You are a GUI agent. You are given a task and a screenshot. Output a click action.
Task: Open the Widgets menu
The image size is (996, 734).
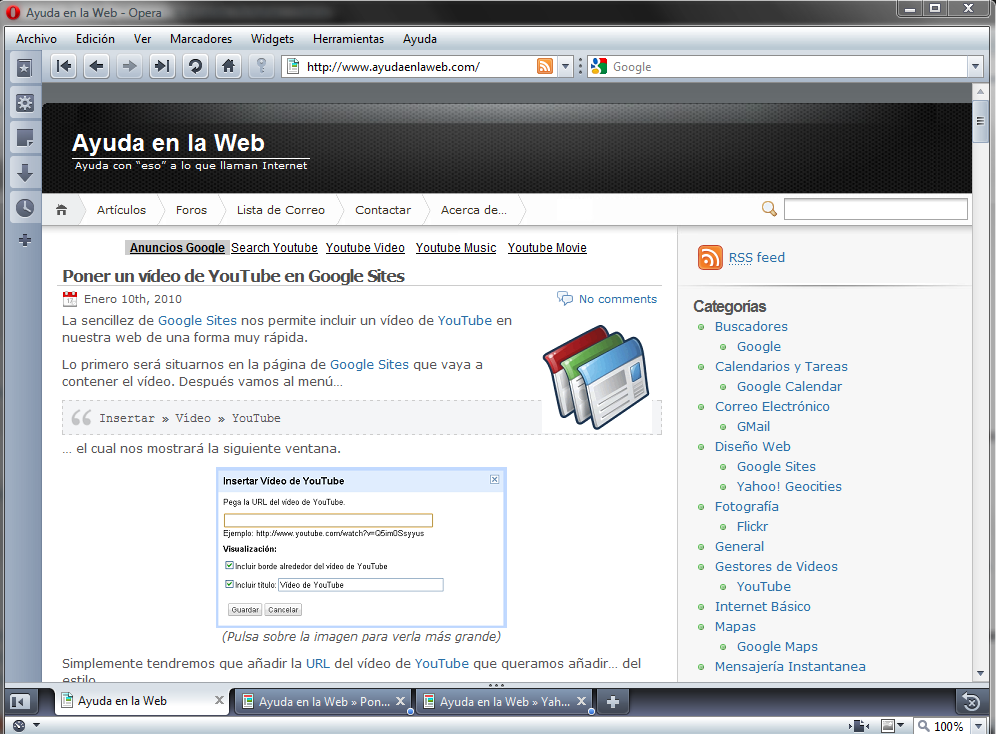[x=273, y=39]
